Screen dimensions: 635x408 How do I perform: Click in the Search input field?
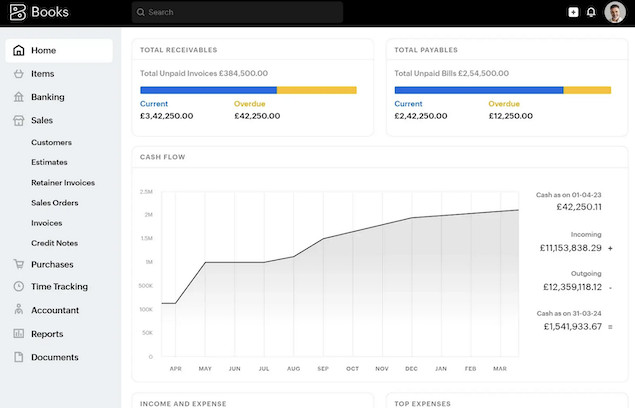click(237, 12)
